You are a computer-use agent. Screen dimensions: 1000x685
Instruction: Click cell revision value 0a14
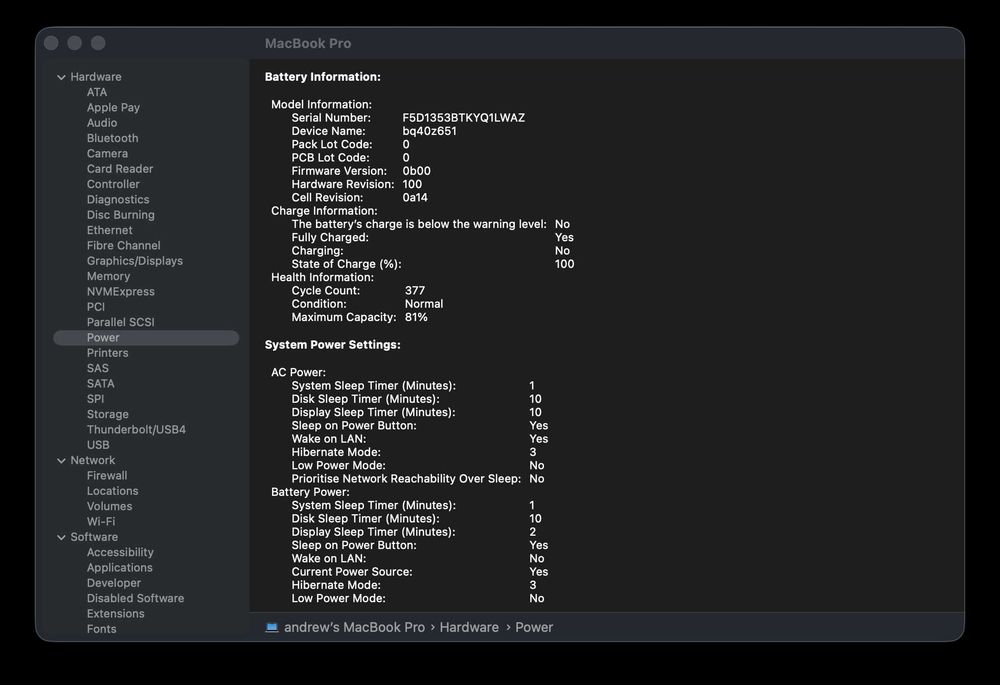click(415, 197)
